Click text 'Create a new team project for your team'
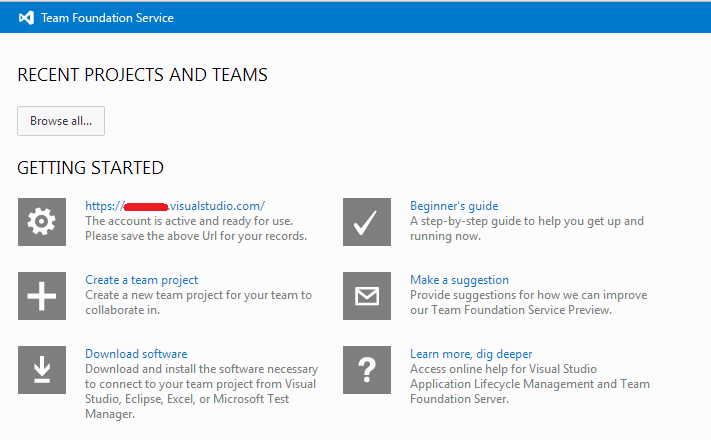Screen dimensions: 711x440 pyautogui.click(x=192, y=295)
